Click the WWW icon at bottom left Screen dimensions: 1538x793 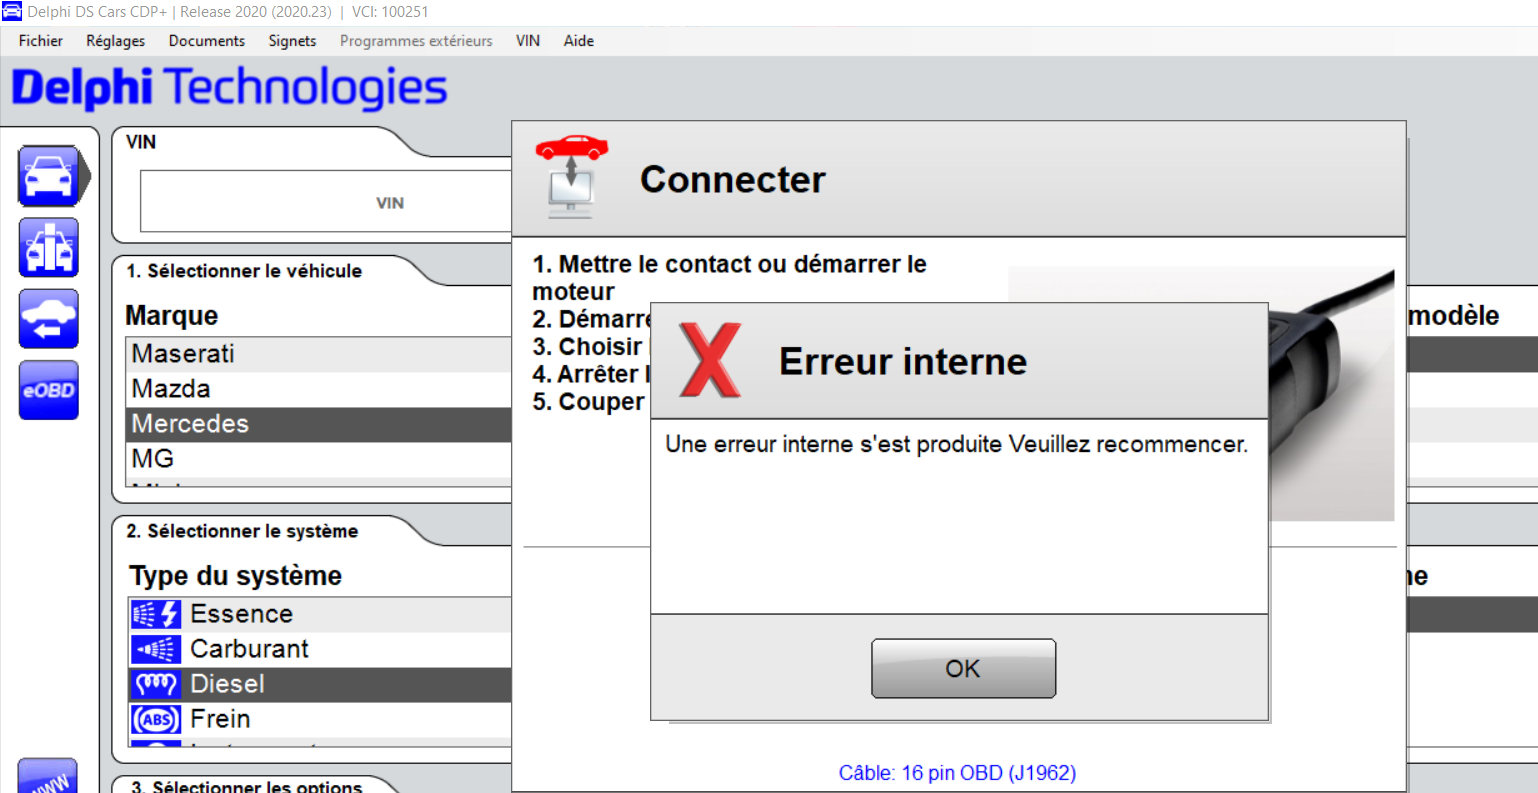click(x=47, y=777)
